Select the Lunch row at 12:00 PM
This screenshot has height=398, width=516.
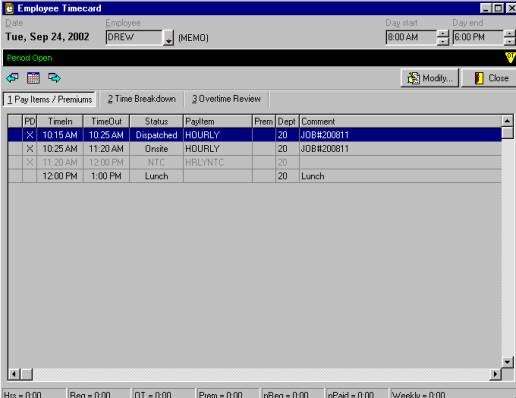click(x=255, y=176)
